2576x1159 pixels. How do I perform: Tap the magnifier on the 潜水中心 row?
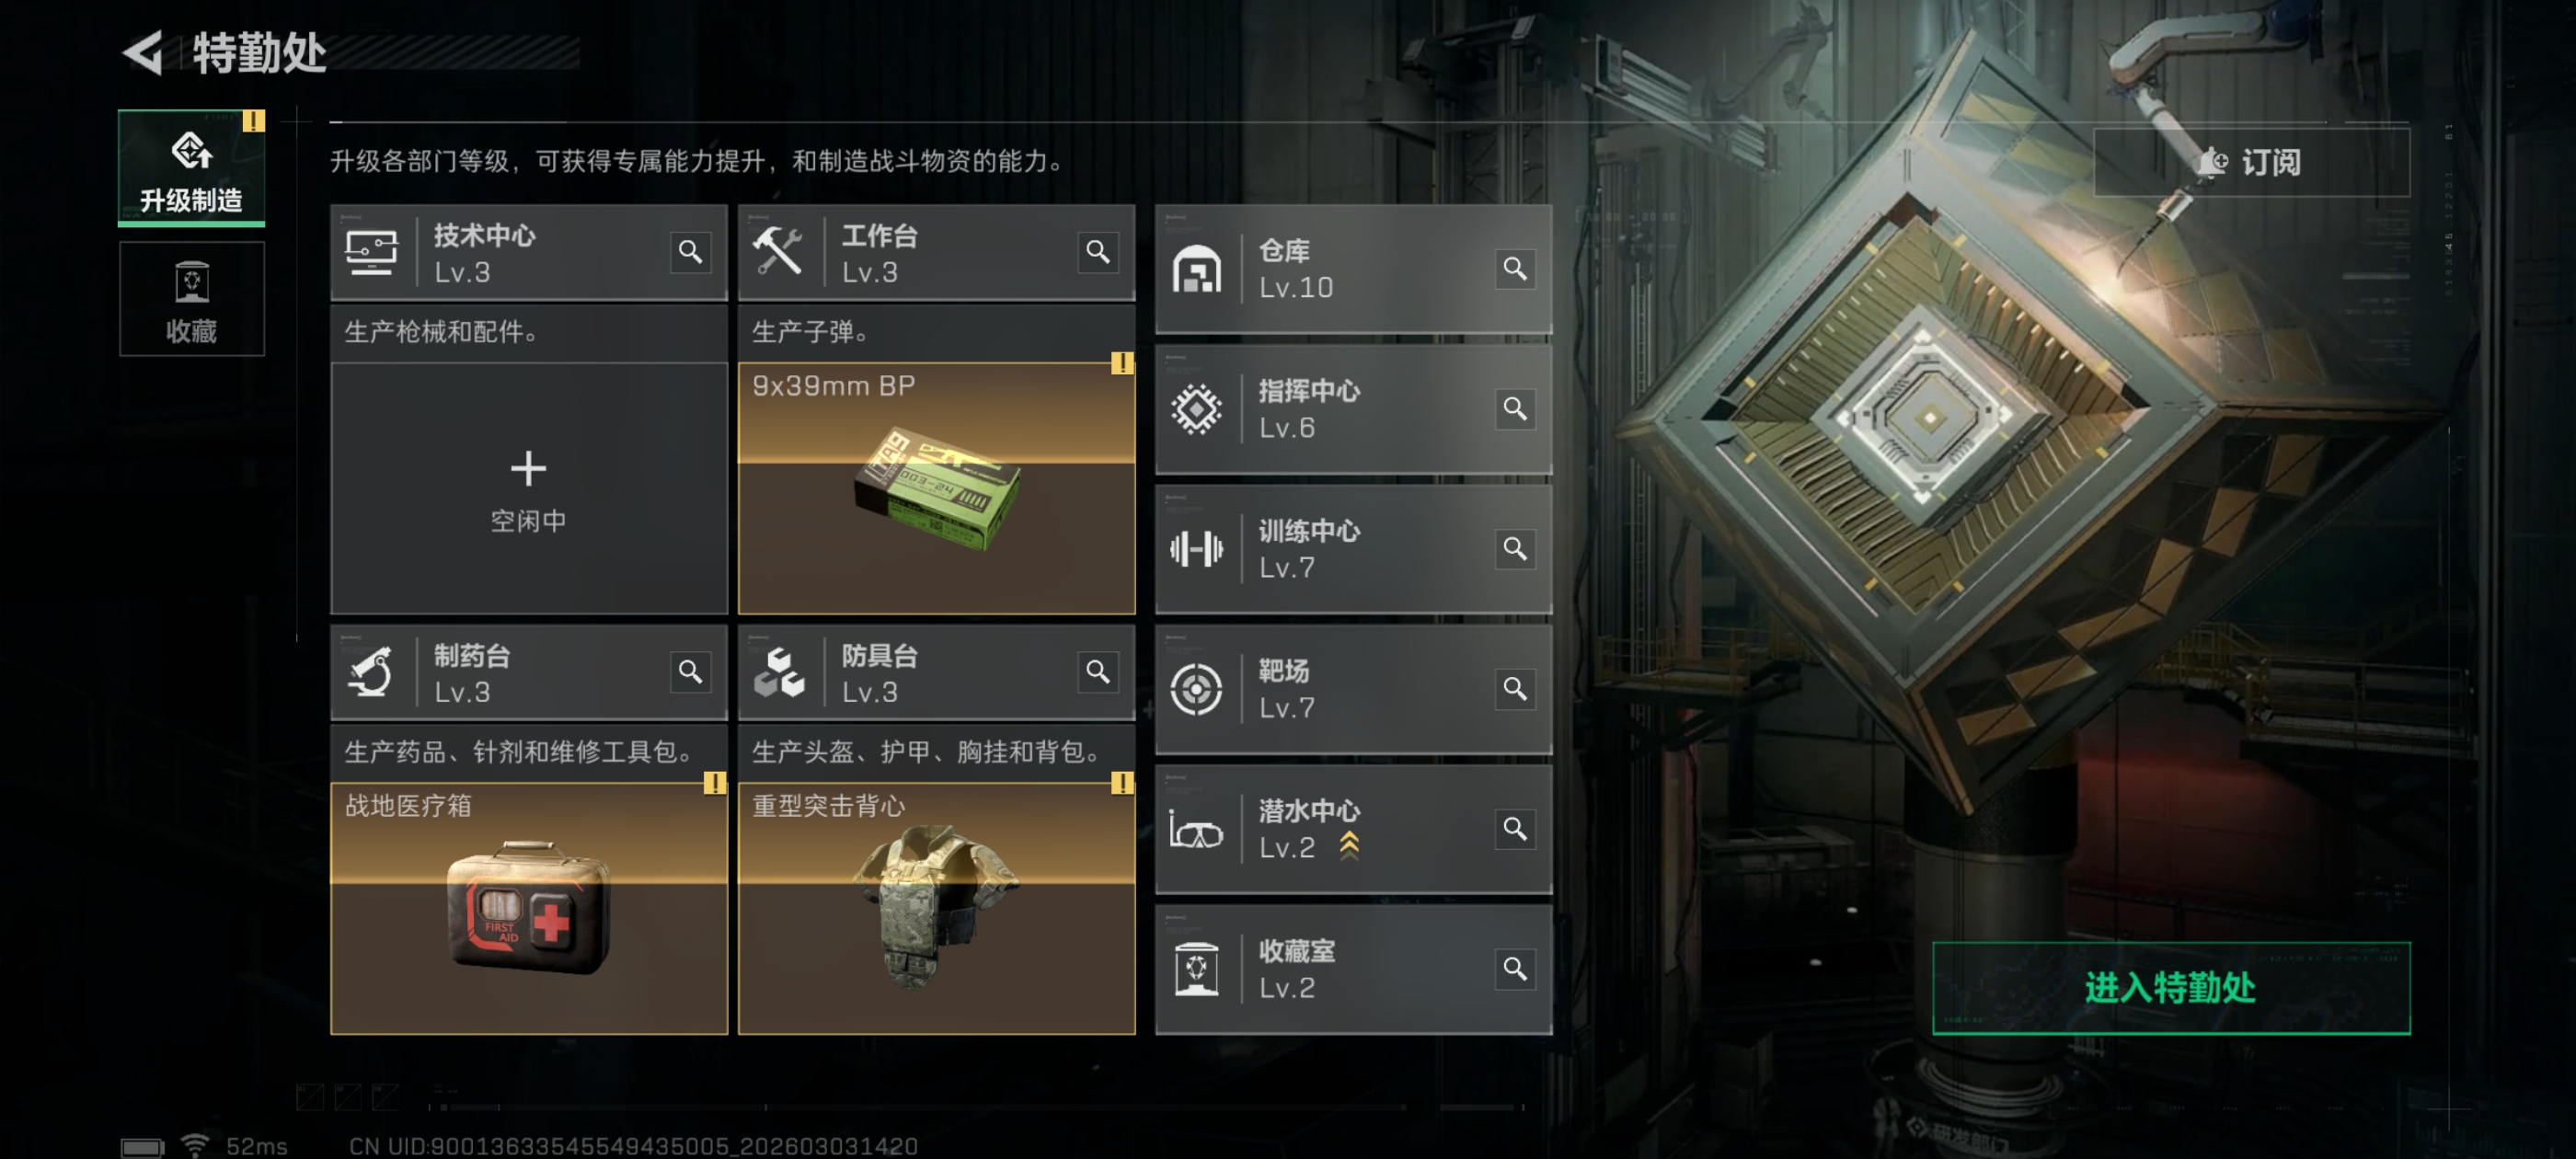tap(1515, 829)
